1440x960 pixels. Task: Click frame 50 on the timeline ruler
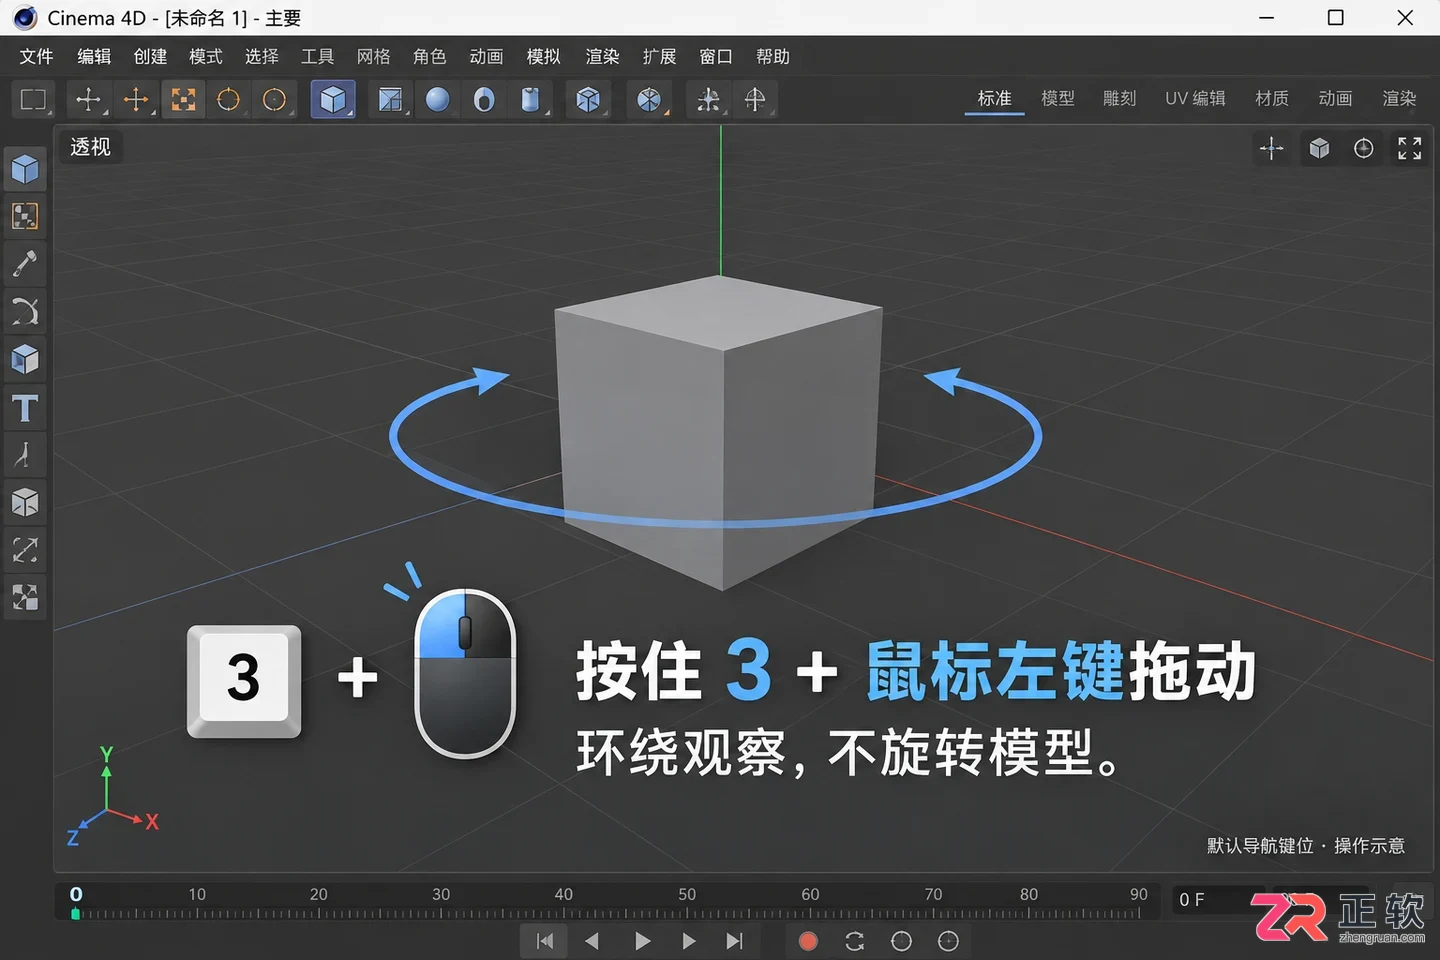(x=687, y=894)
